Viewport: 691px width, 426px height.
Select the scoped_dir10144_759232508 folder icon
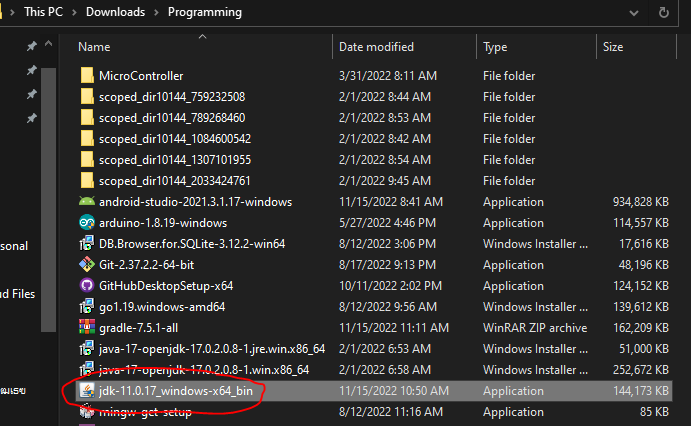tap(87, 96)
